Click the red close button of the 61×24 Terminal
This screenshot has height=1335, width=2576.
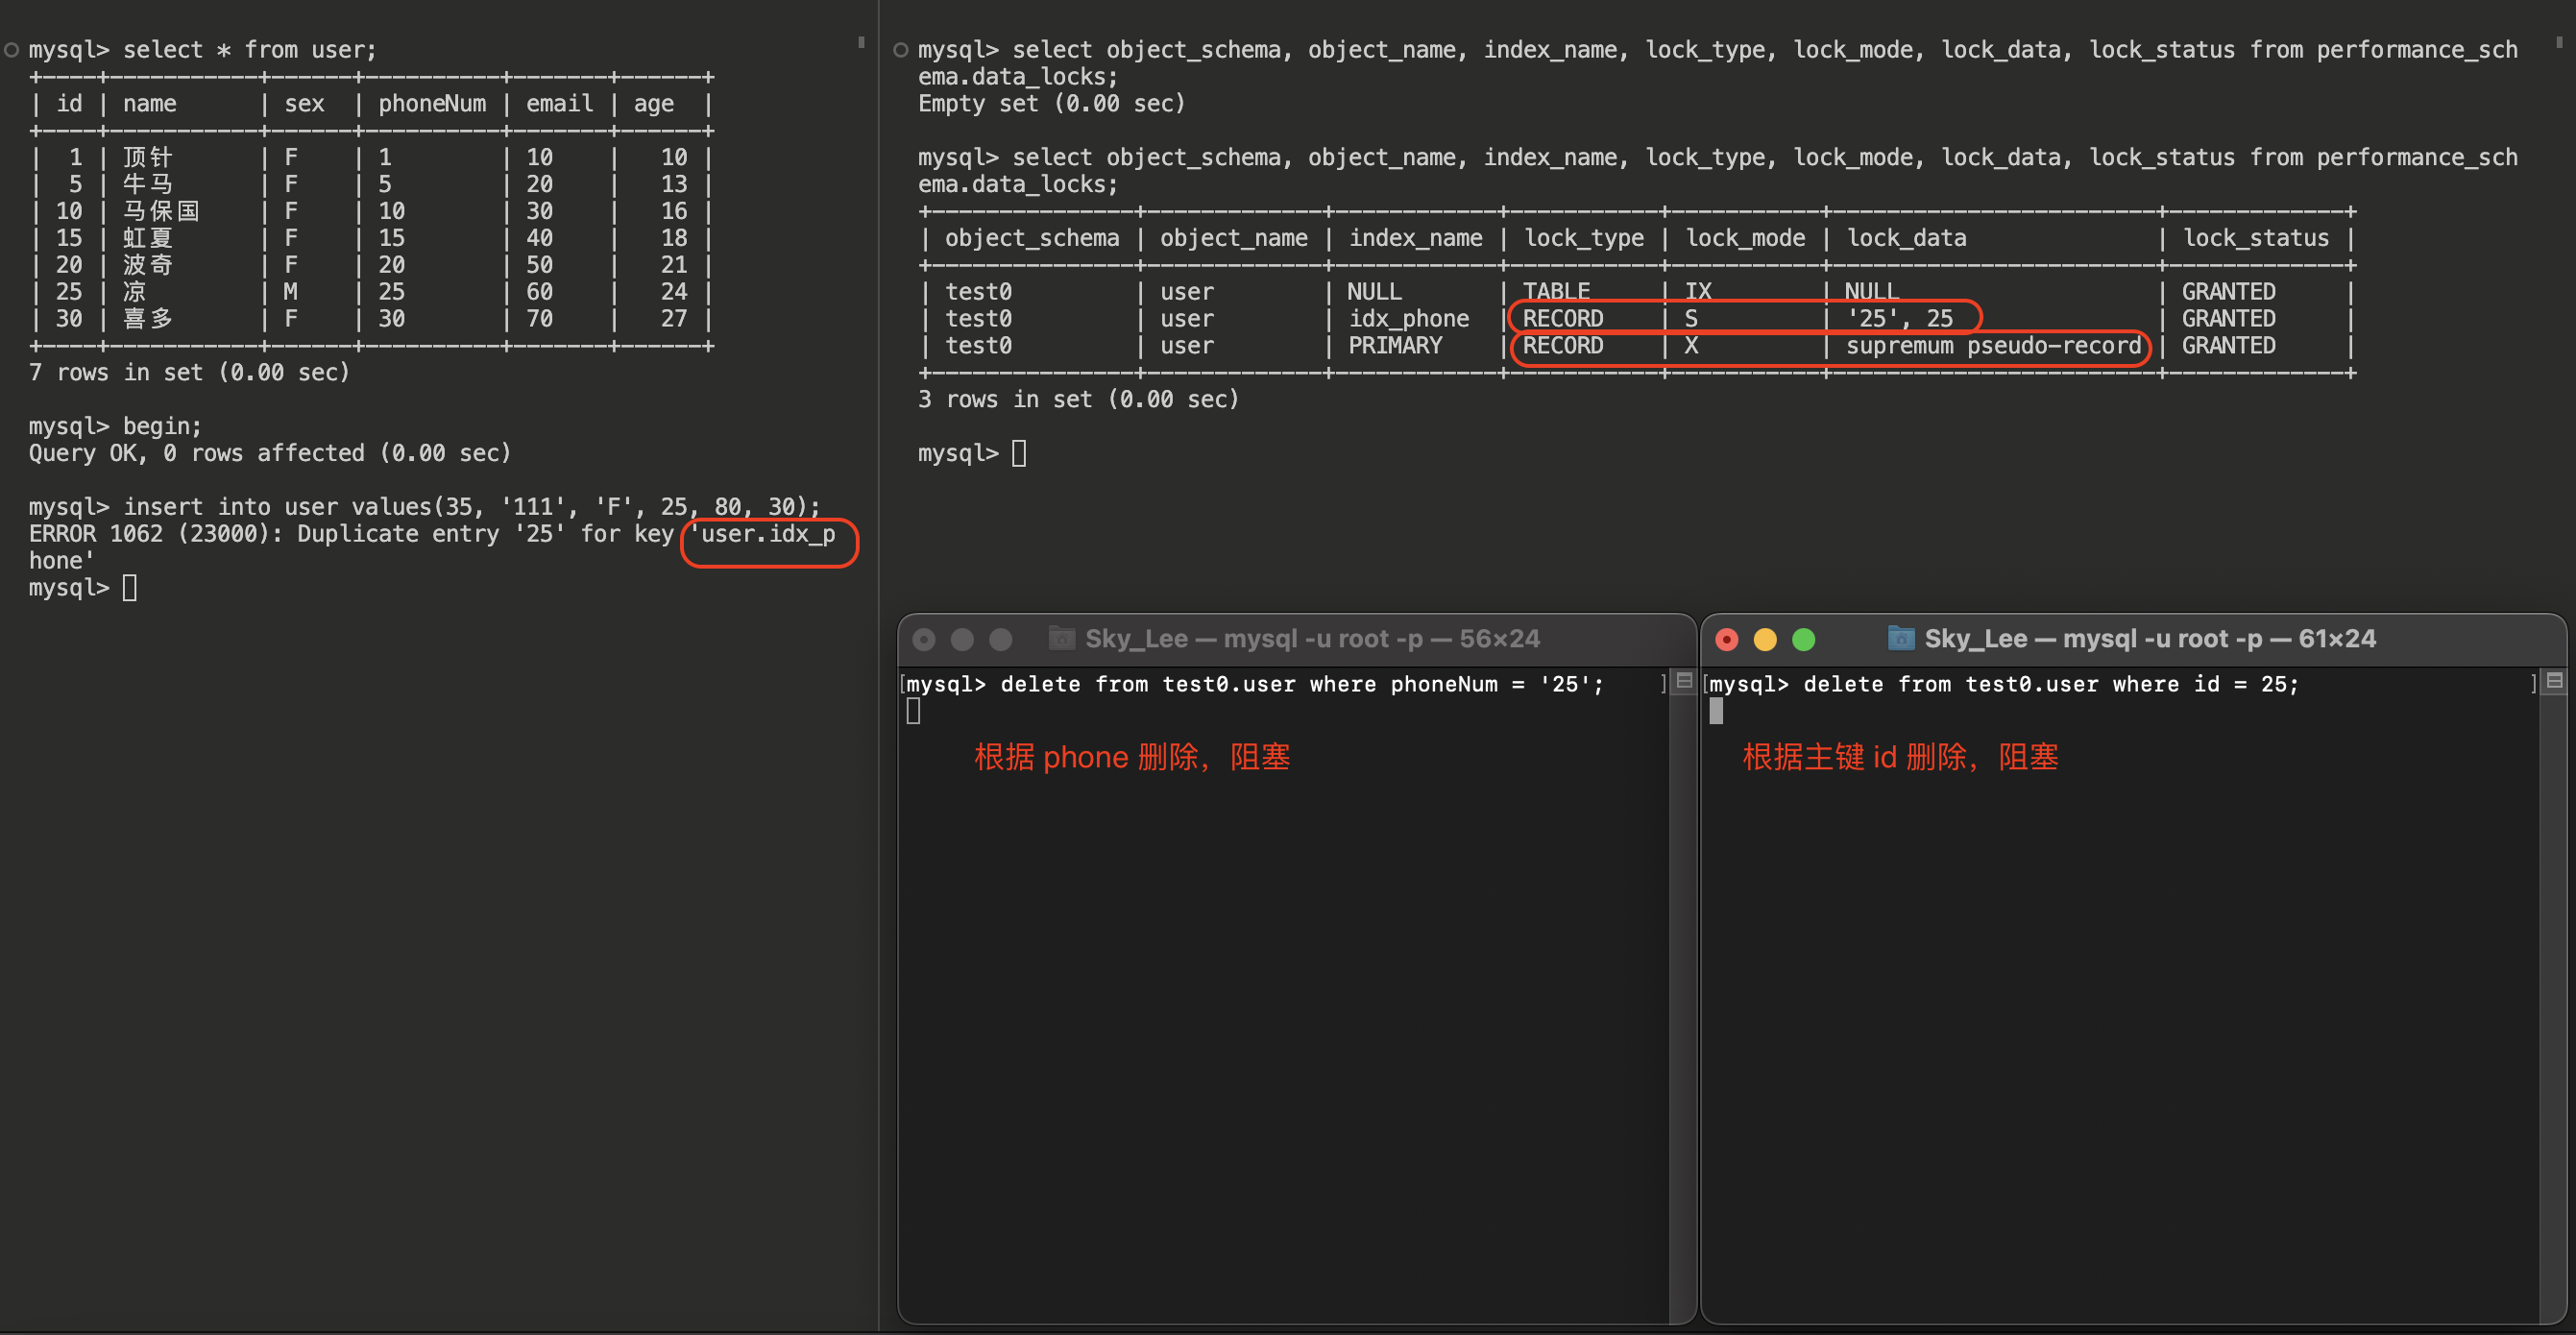pos(1727,639)
